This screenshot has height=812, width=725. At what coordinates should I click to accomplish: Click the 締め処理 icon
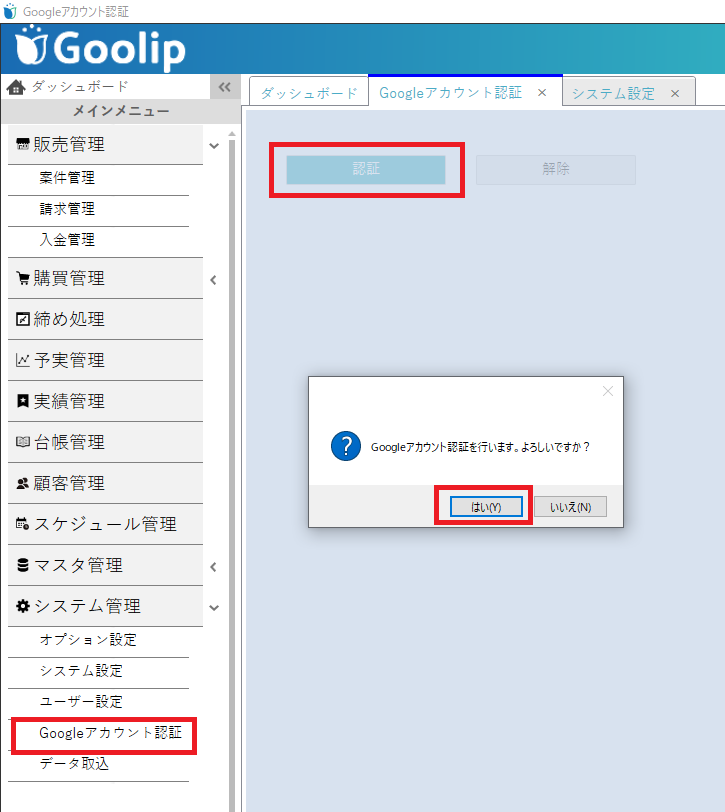[23, 319]
